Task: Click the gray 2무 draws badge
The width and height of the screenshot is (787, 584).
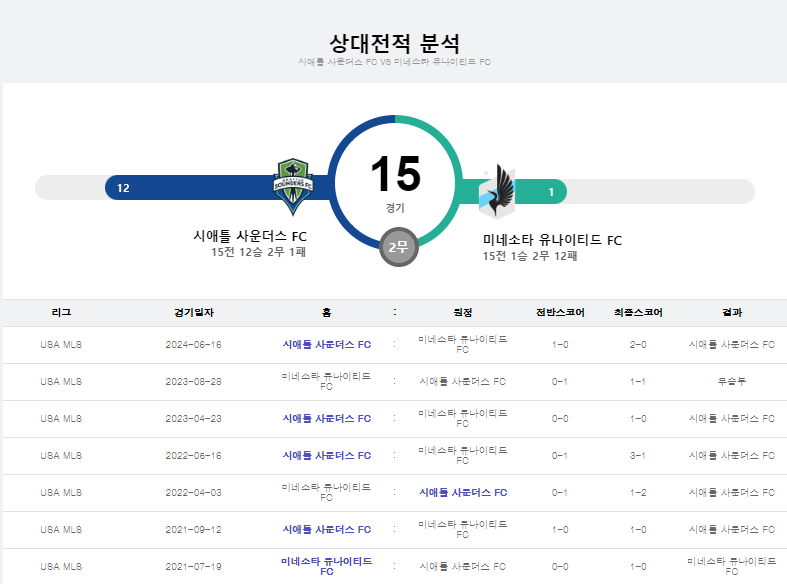Action: (x=399, y=247)
